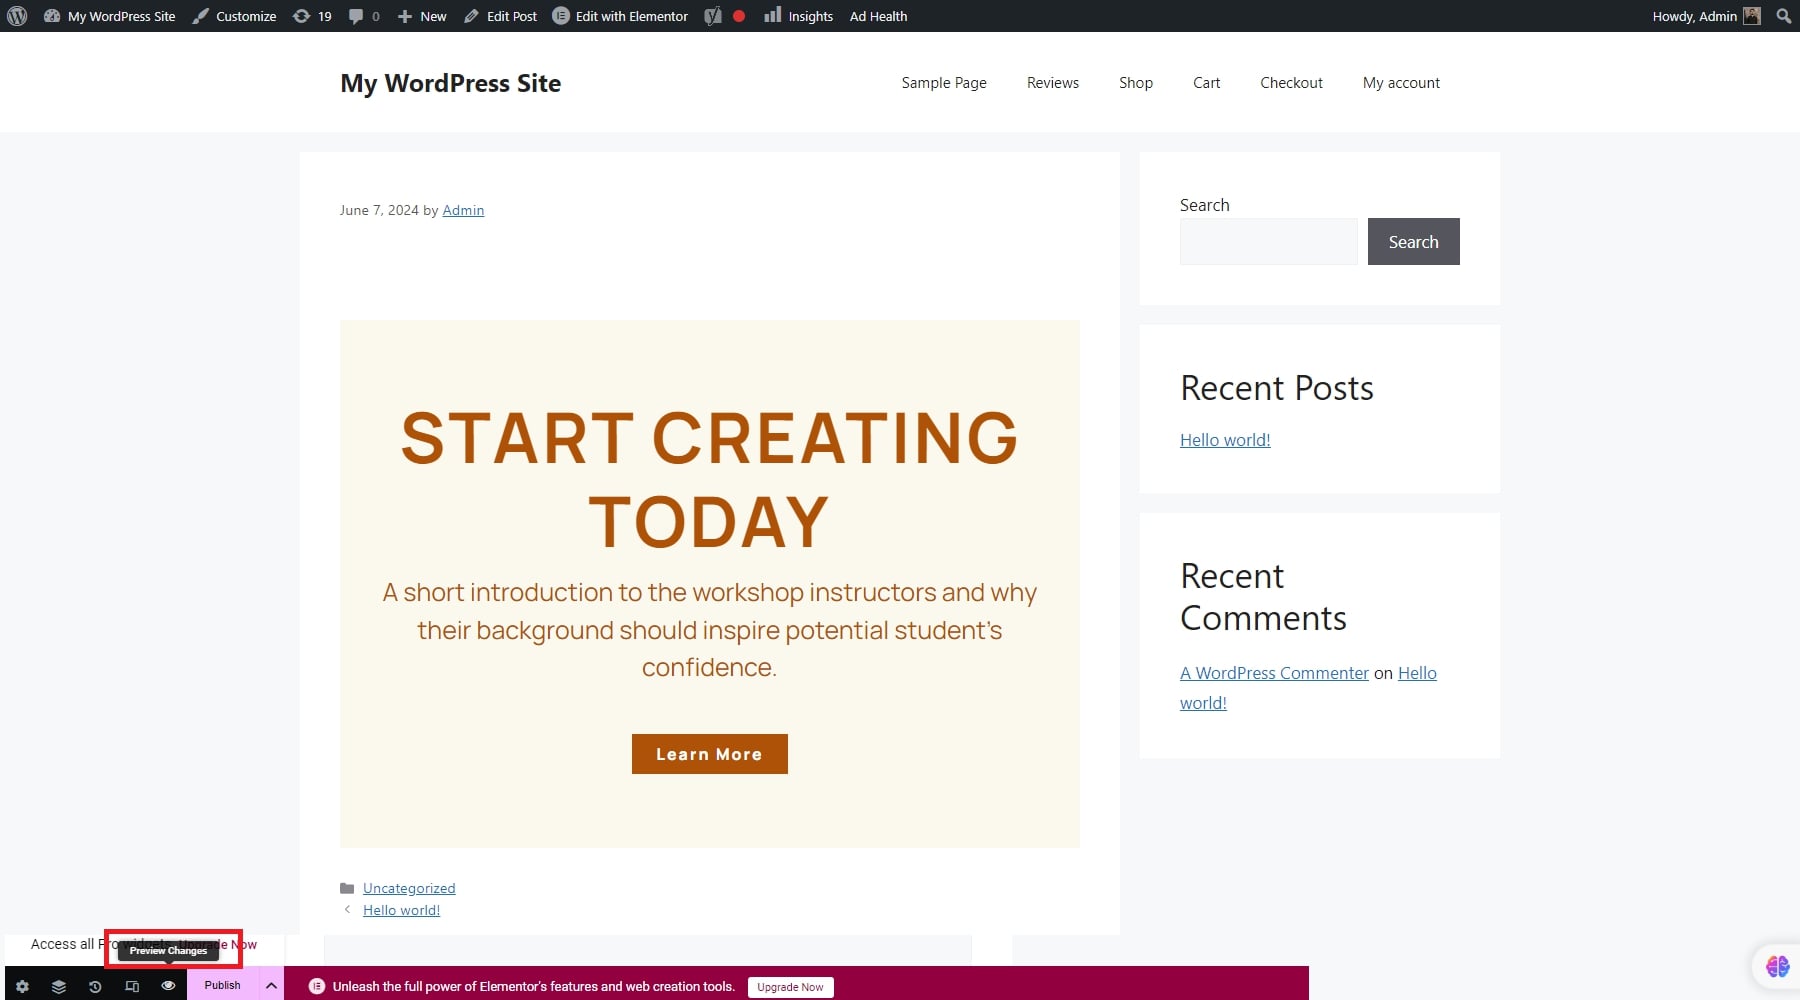Click into the sidebar Search field
This screenshot has height=1000, width=1800.
coord(1268,242)
